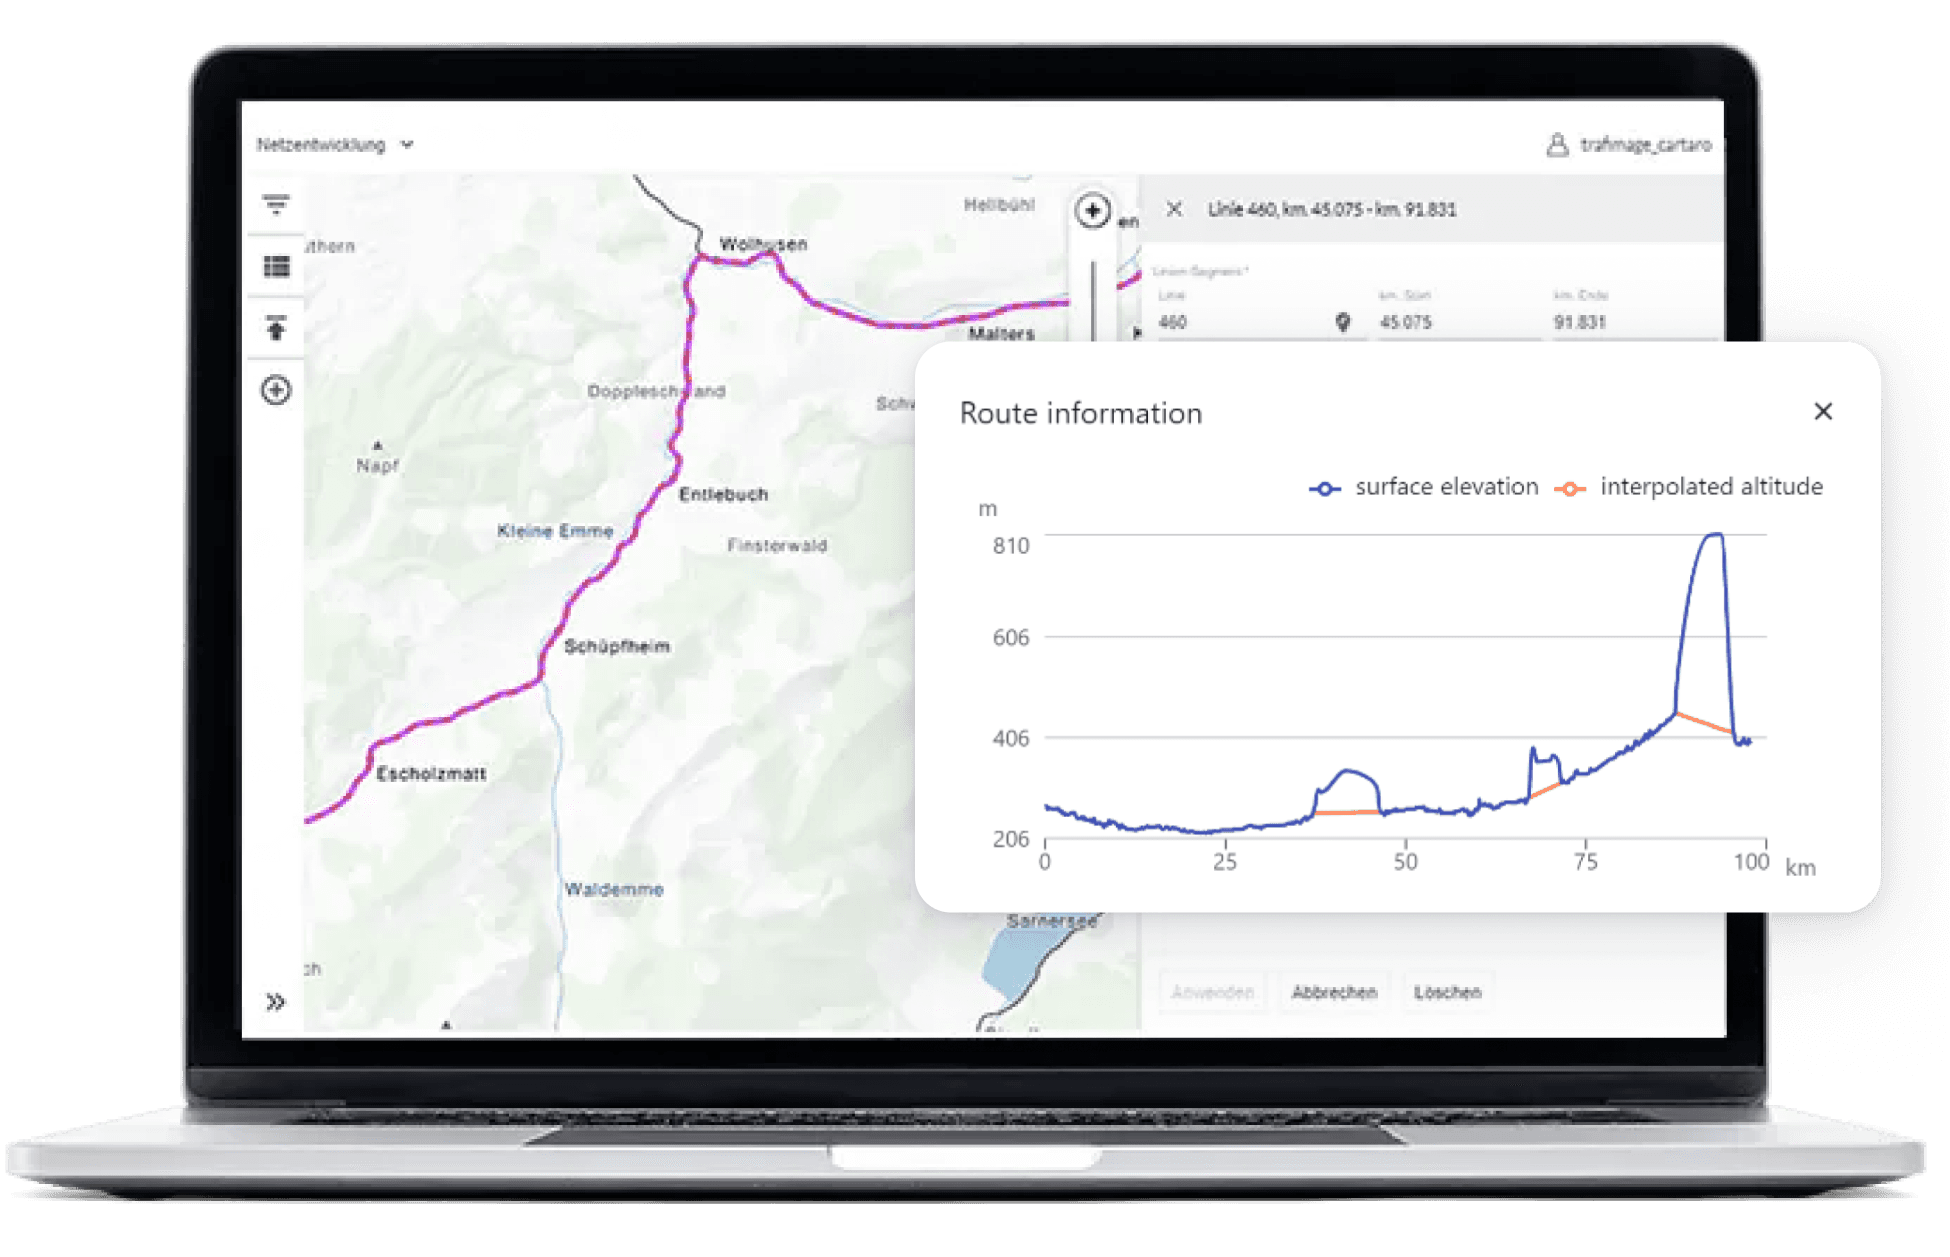
Task: Click the Malters label on map
Action: (x=1001, y=333)
